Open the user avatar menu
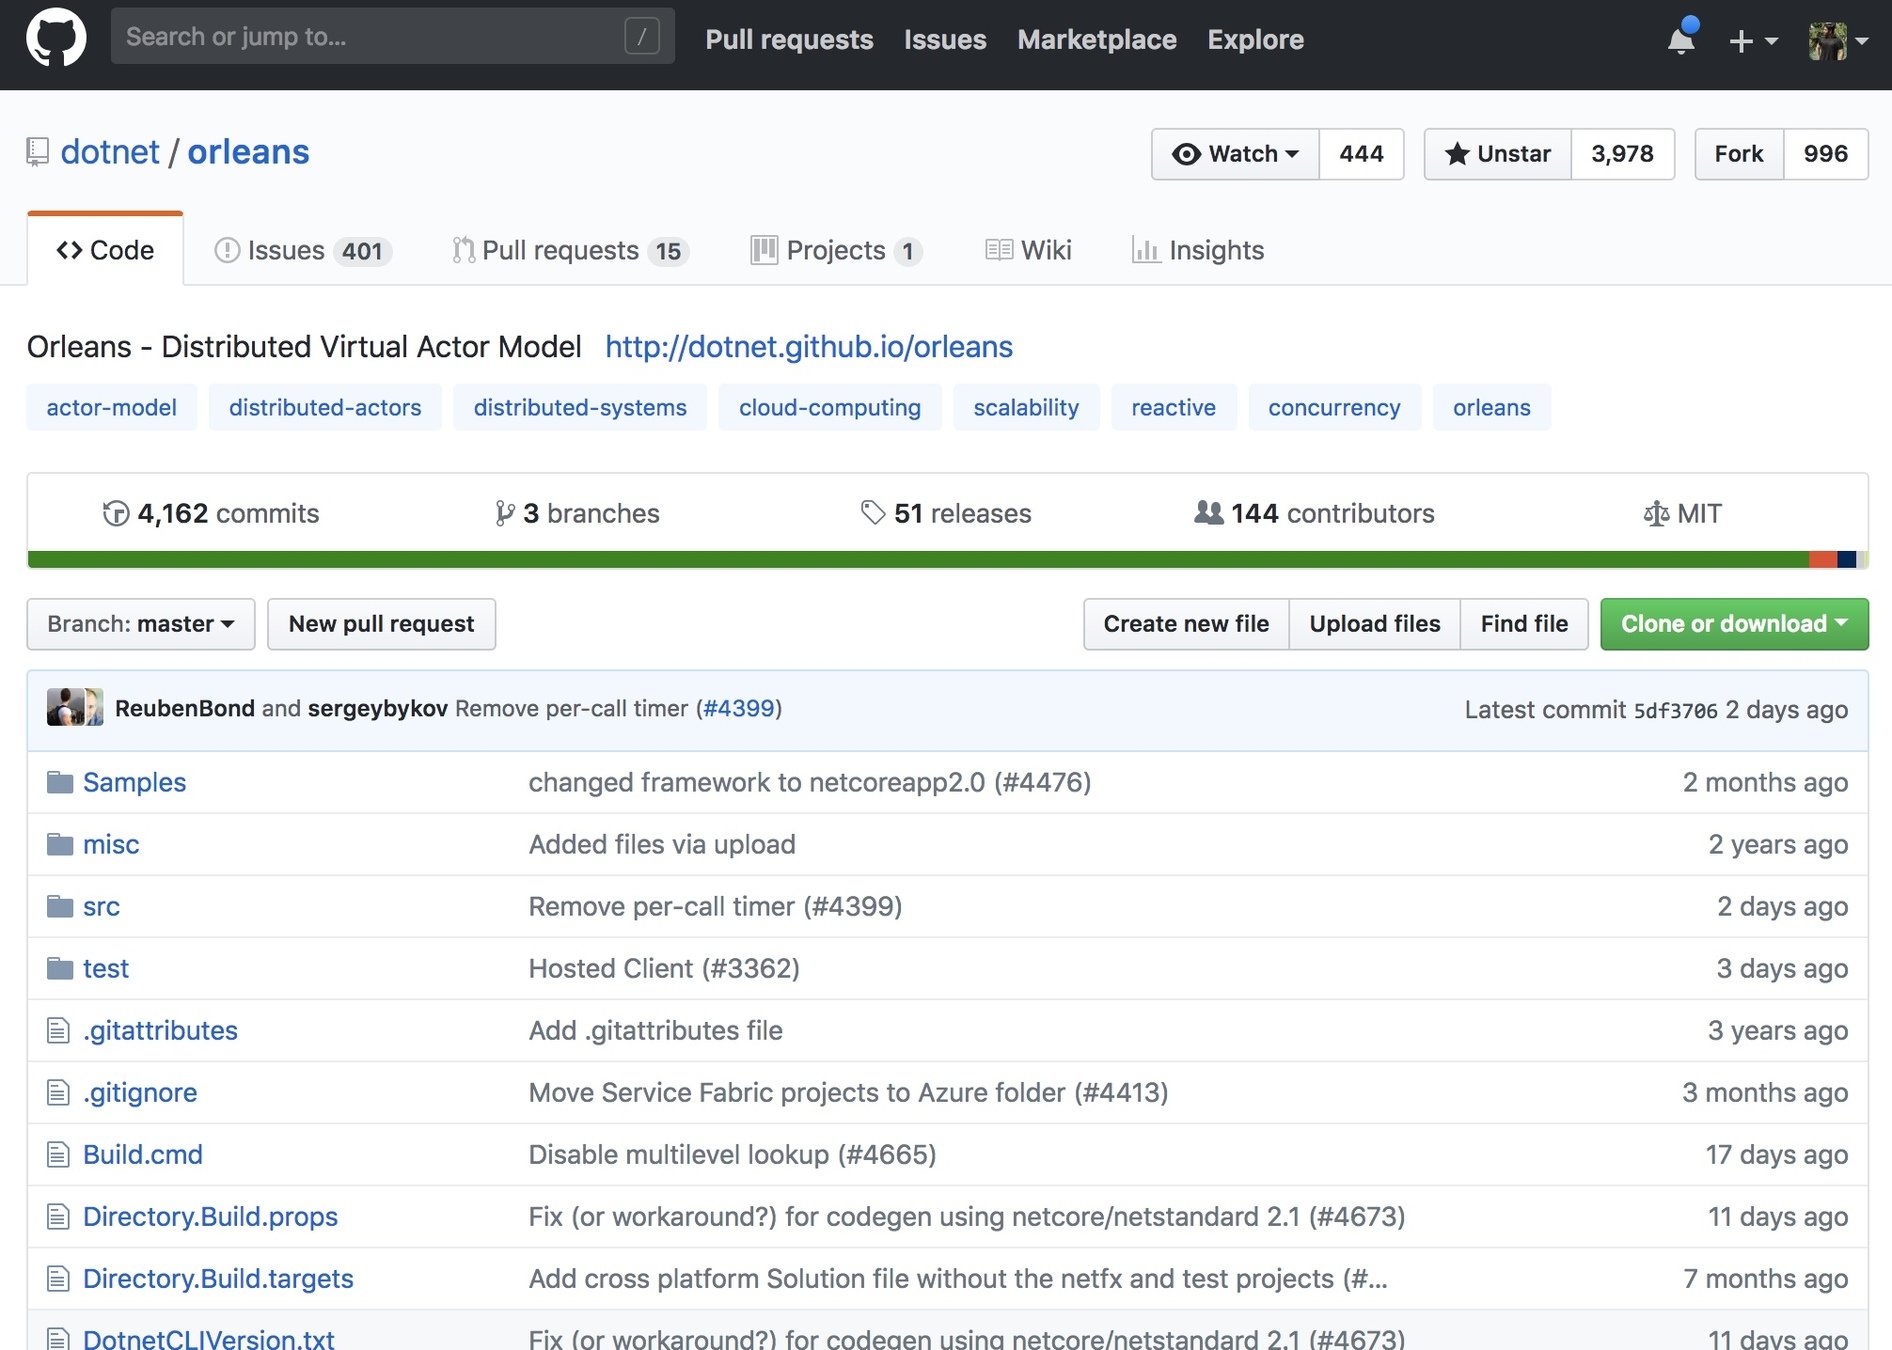This screenshot has height=1350, width=1892. 1838,40
